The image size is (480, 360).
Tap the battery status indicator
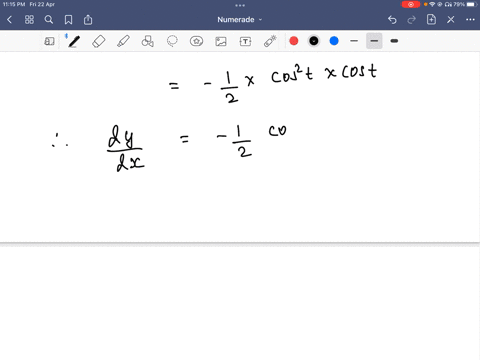tap(472, 4)
